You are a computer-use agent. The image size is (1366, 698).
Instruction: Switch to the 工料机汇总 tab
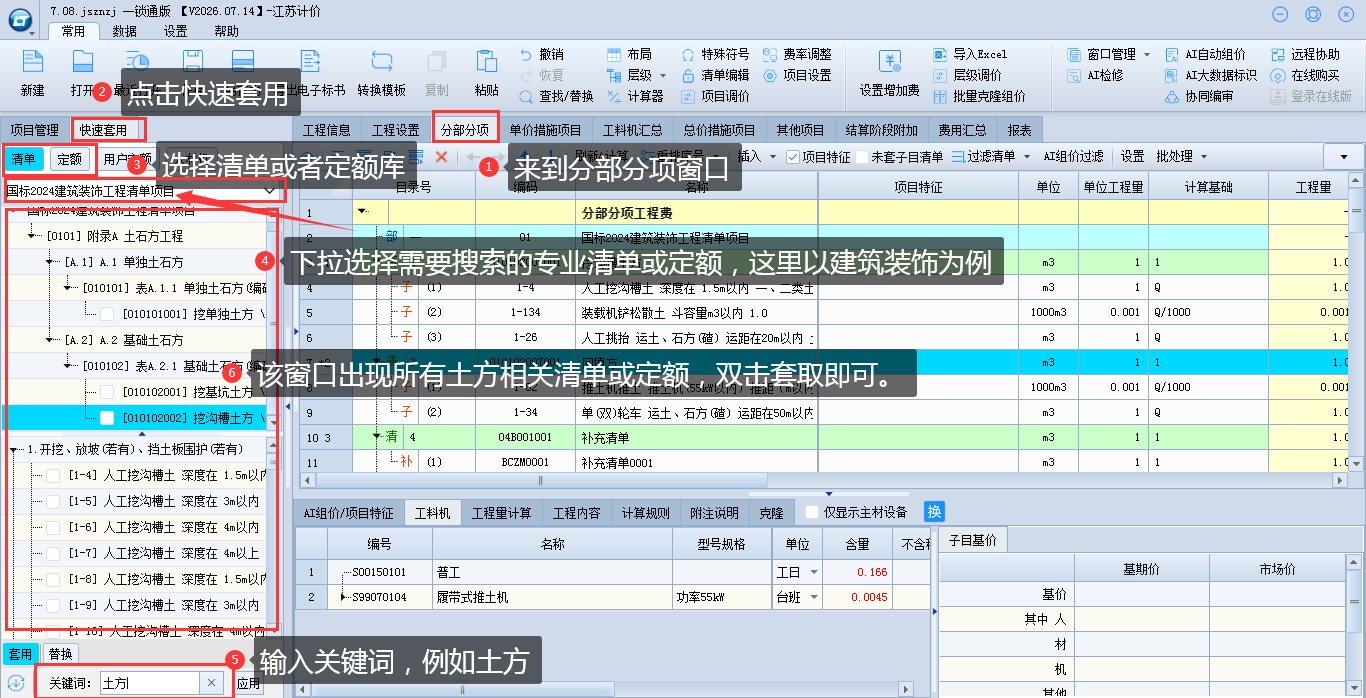(633, 130)
